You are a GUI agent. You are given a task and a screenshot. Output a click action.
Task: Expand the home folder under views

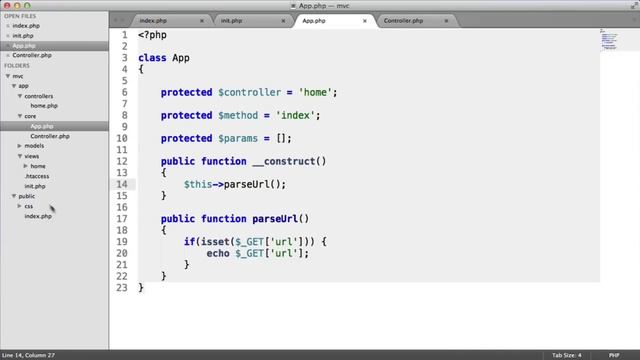(26, 166)
